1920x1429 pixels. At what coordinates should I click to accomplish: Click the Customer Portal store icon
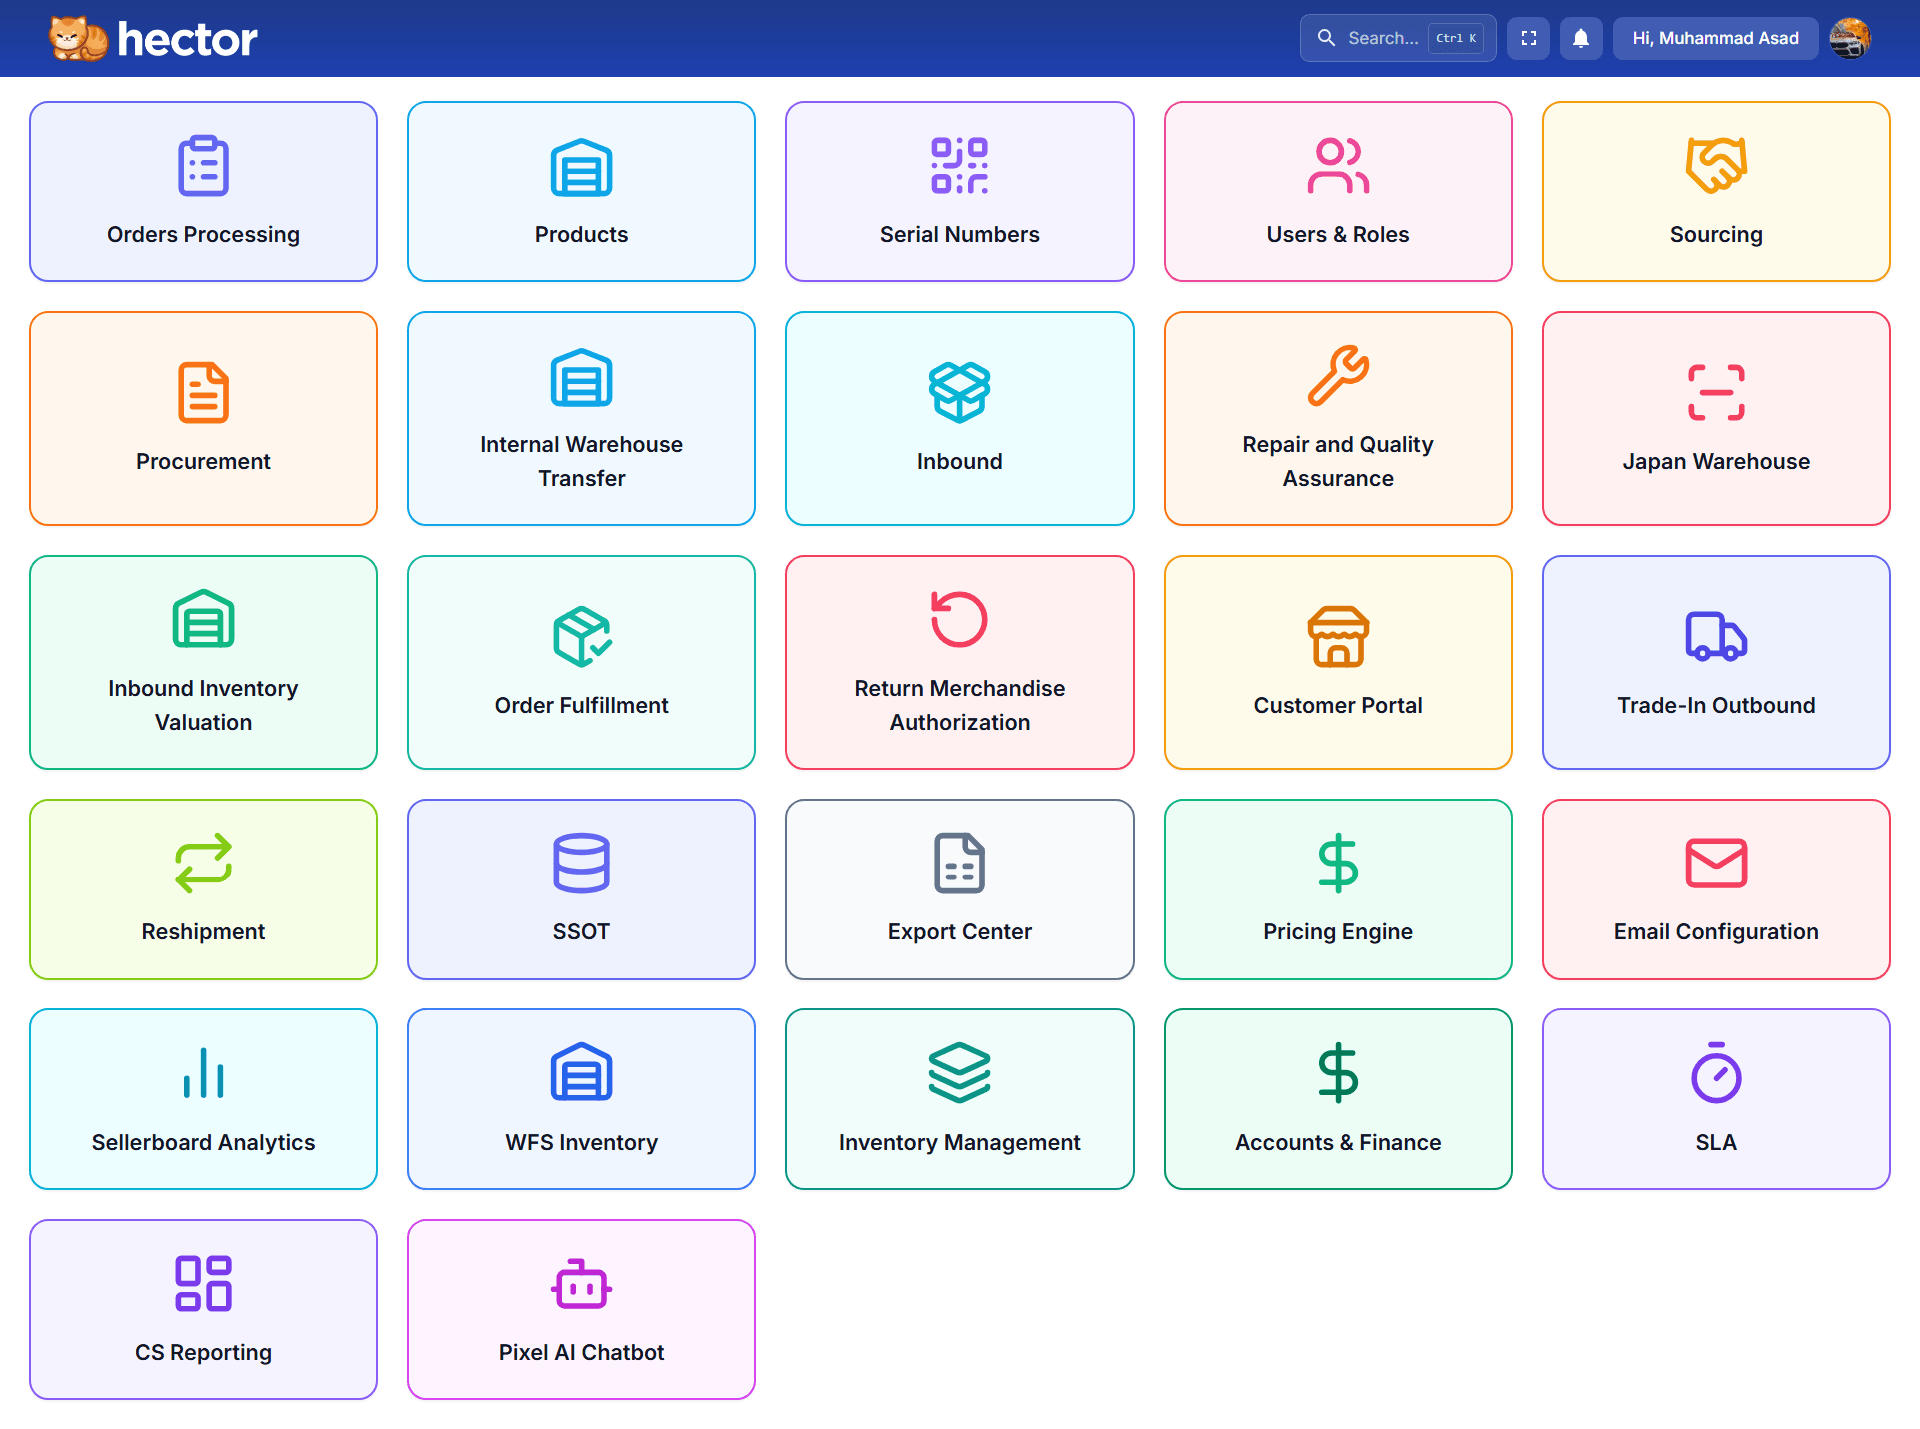click(x=1338, y=636)
